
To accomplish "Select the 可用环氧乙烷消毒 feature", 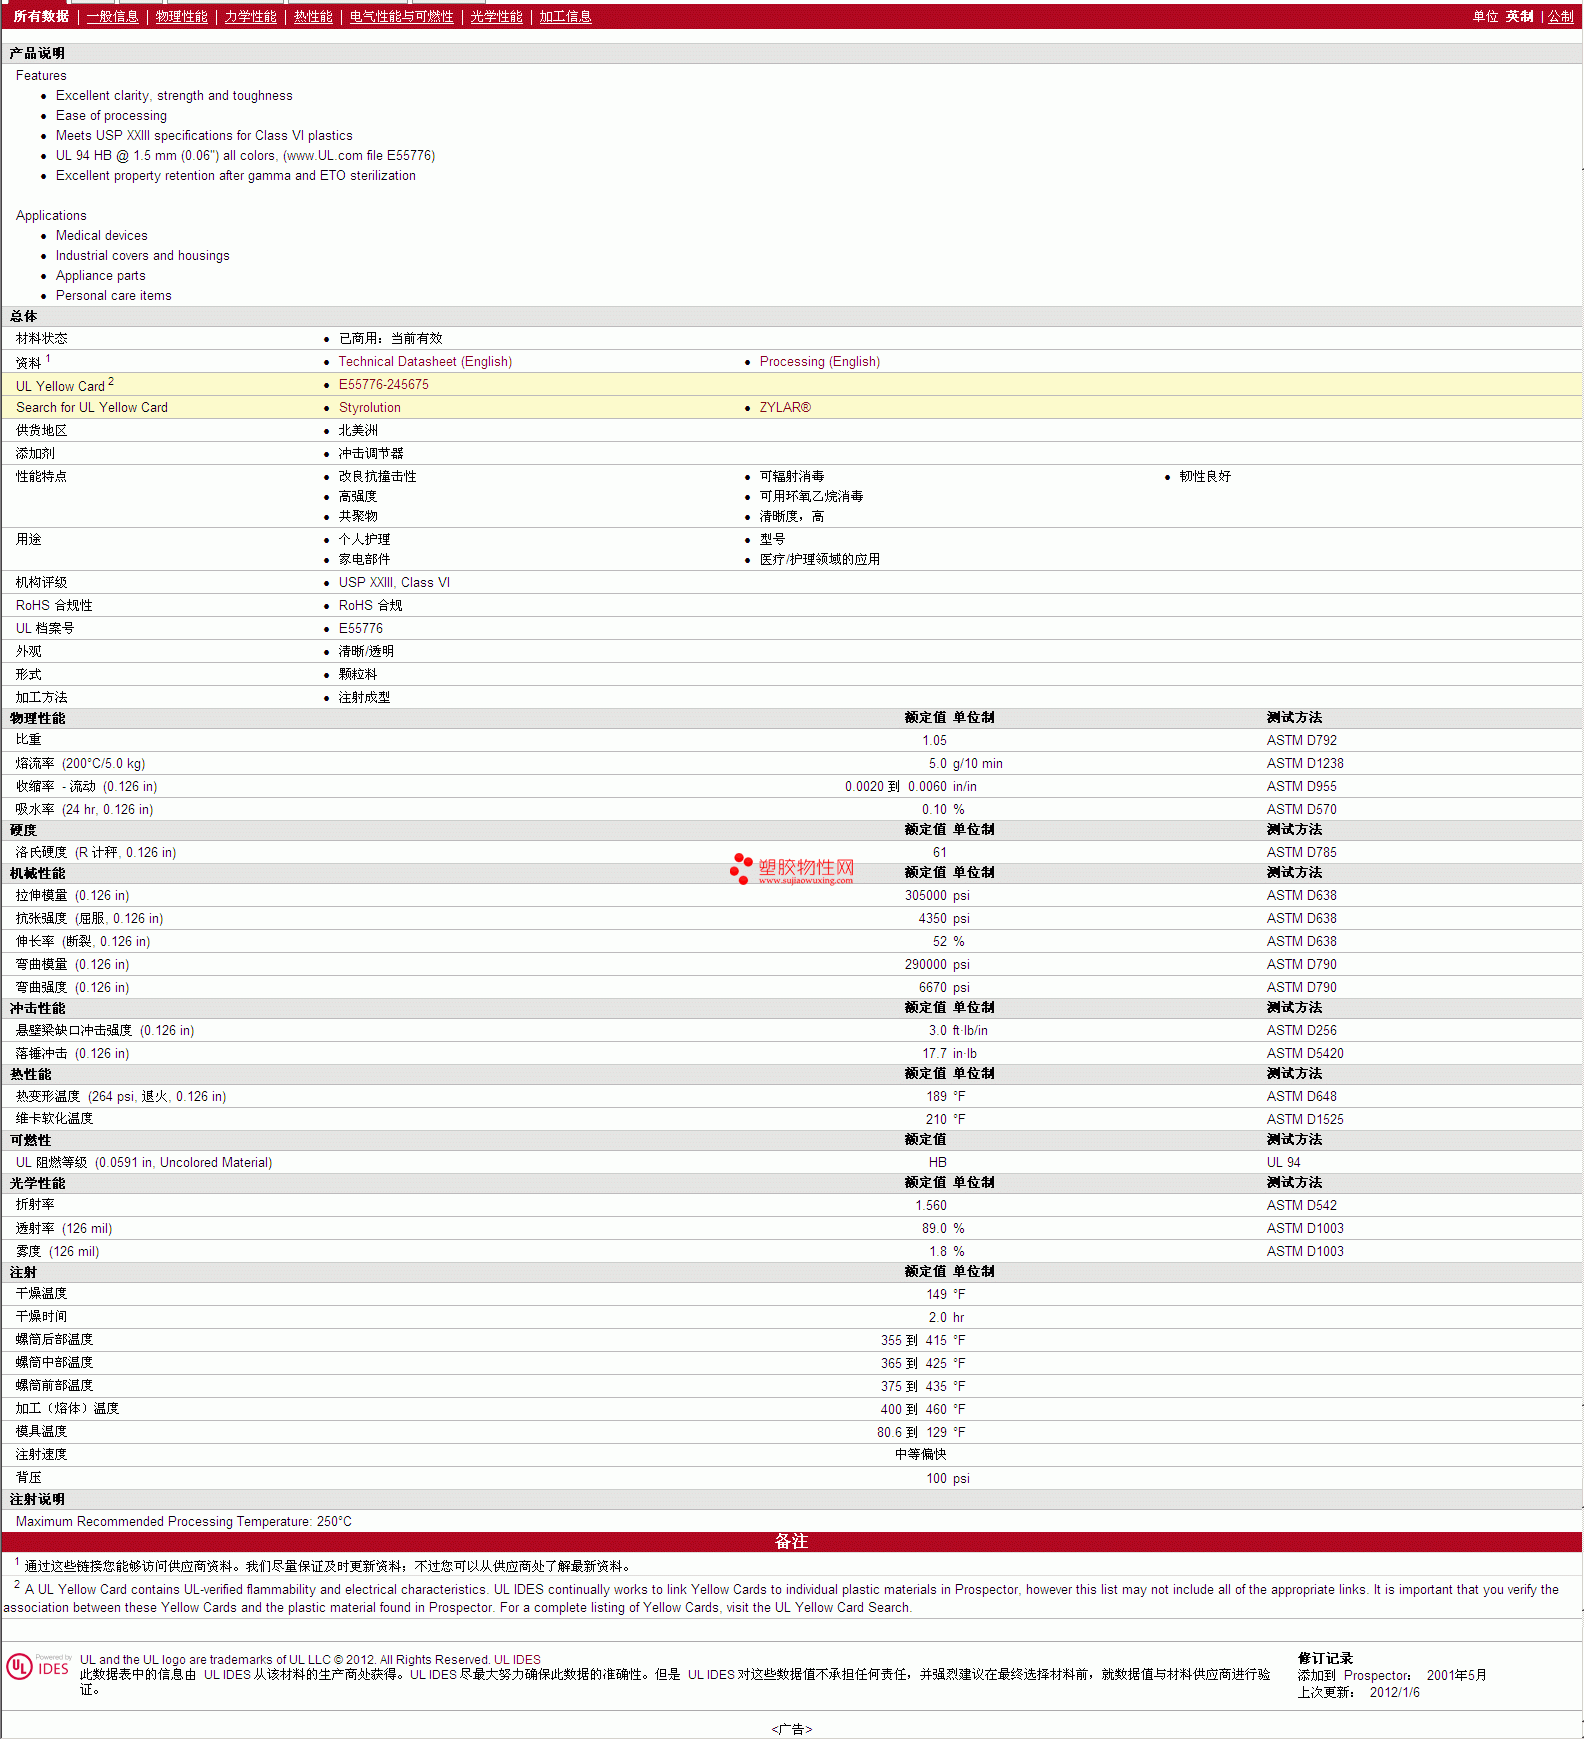I will click(811, 497).
